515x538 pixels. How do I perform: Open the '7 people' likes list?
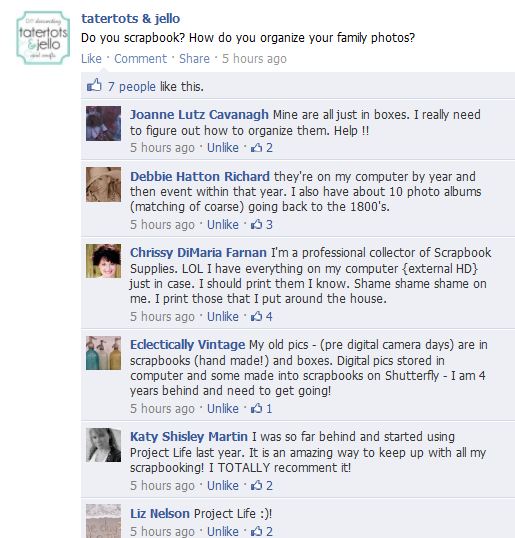pyautogui.click(x=131, y=86)
